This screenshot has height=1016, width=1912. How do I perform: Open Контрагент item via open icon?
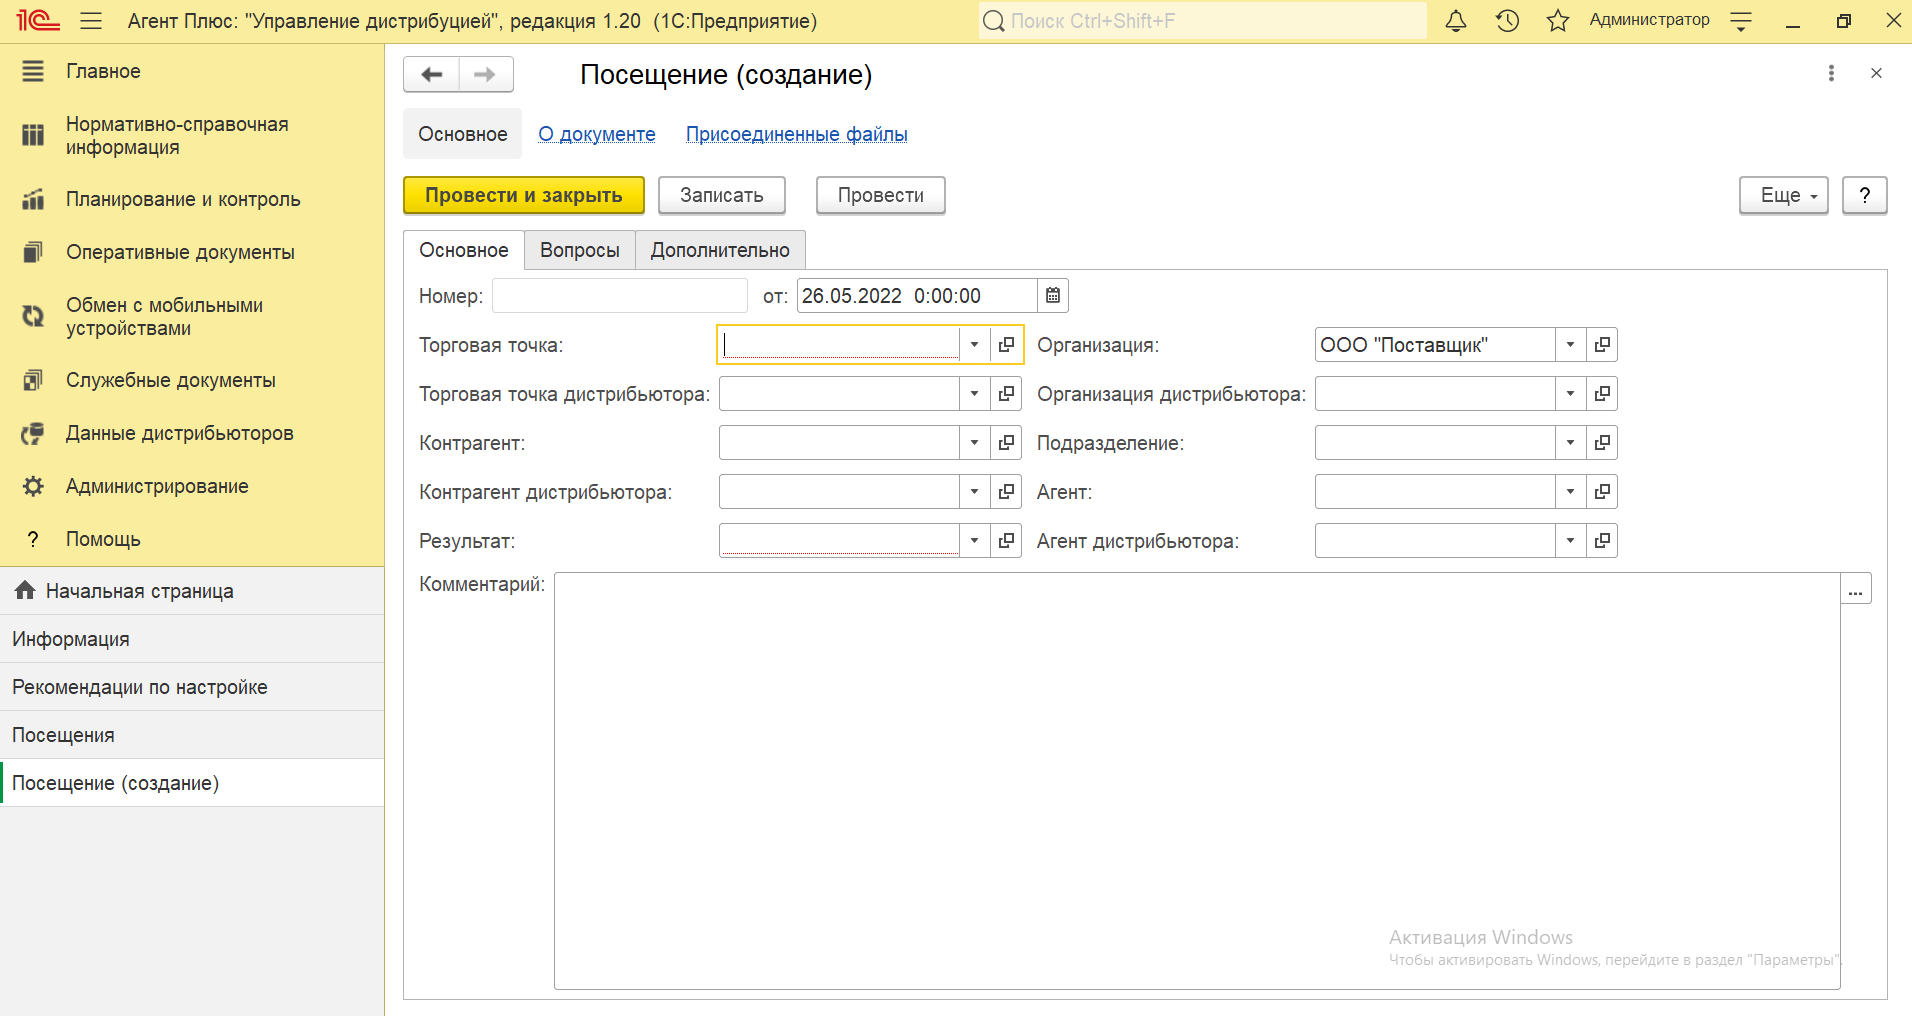pos(1006,443)
